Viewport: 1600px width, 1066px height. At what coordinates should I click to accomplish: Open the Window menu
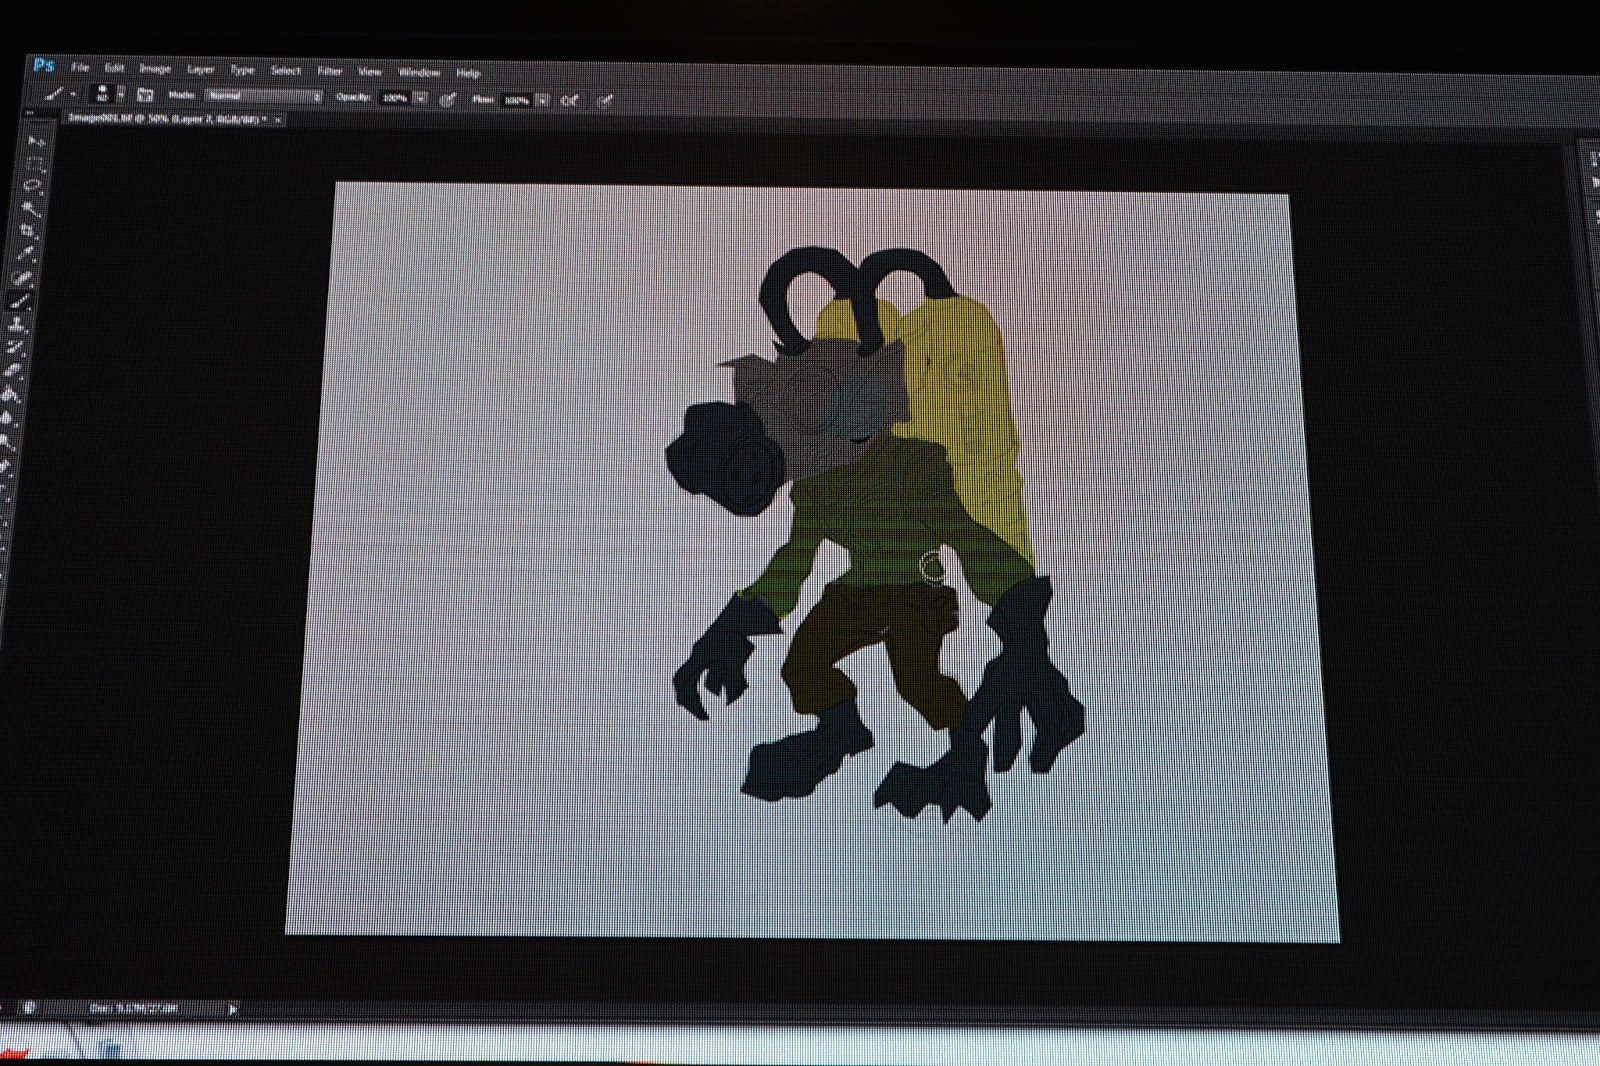[x=419, y=72]
